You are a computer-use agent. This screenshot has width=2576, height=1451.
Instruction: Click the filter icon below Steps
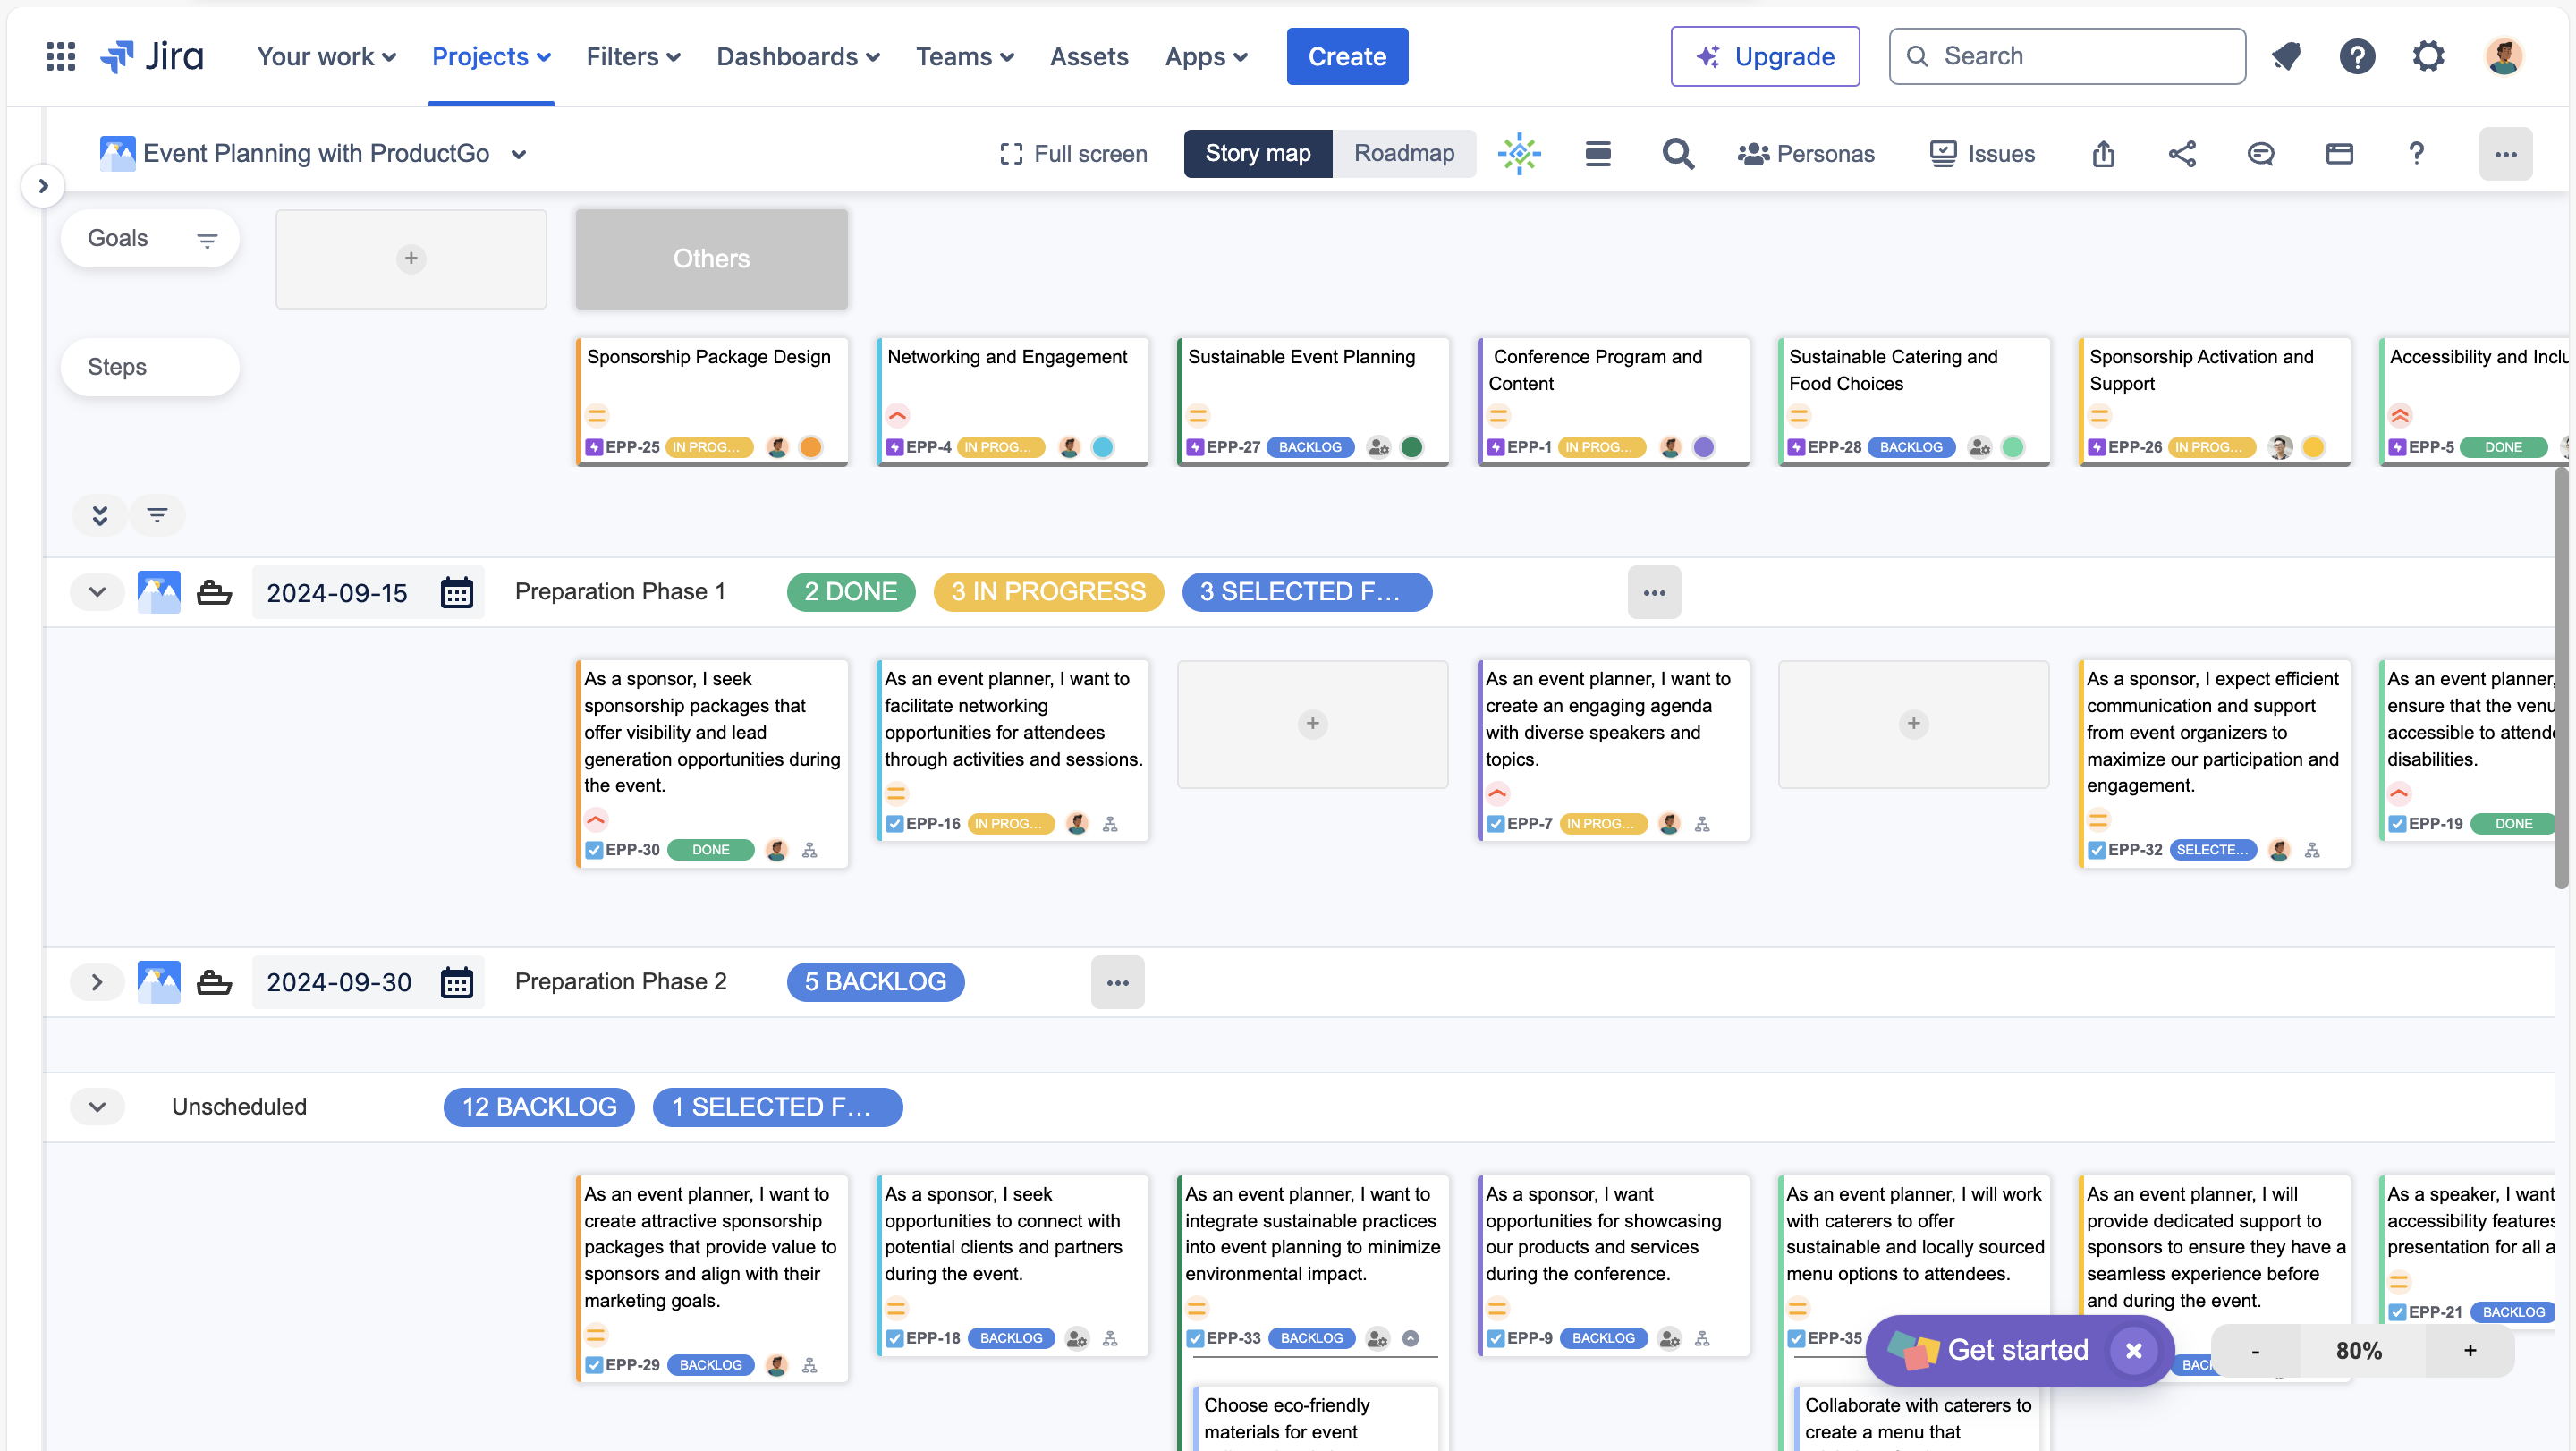click(x=157, y=515)
